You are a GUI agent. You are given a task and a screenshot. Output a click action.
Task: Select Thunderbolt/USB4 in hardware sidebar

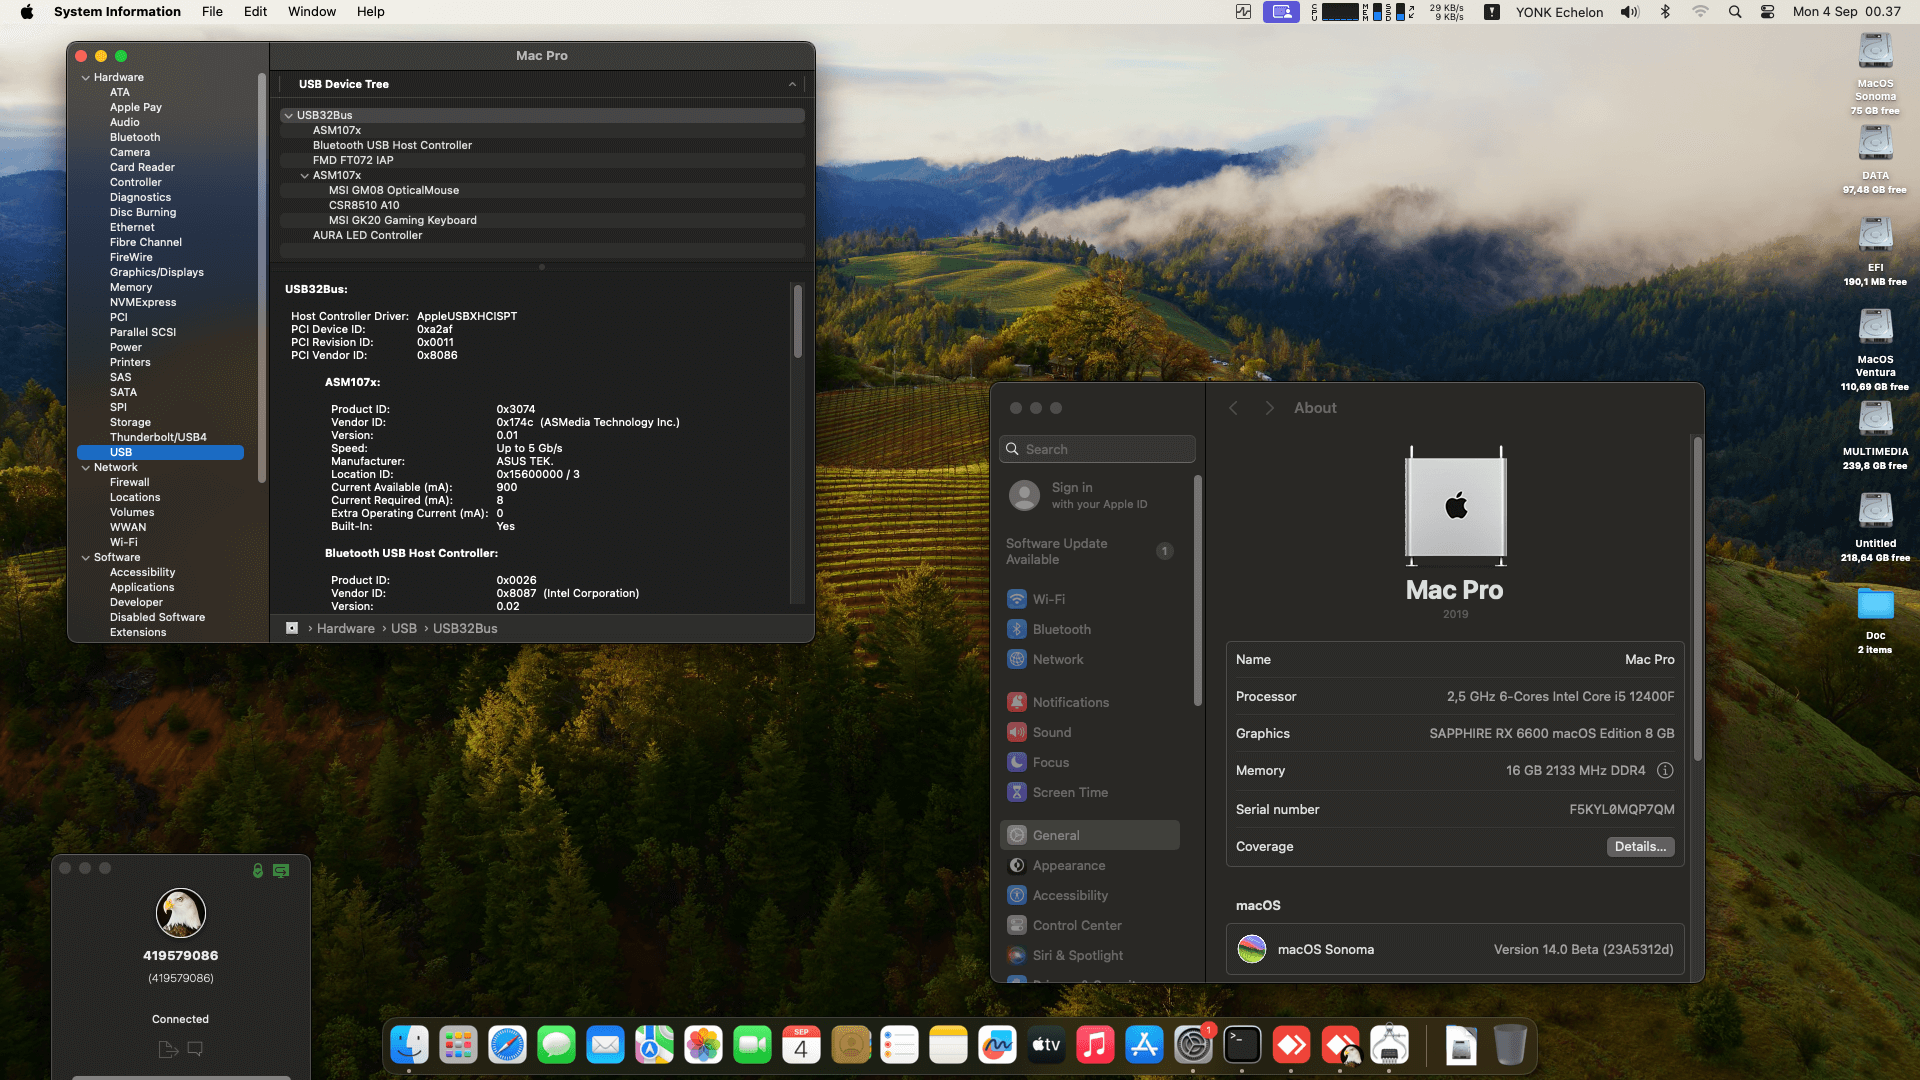pos(158,438)
